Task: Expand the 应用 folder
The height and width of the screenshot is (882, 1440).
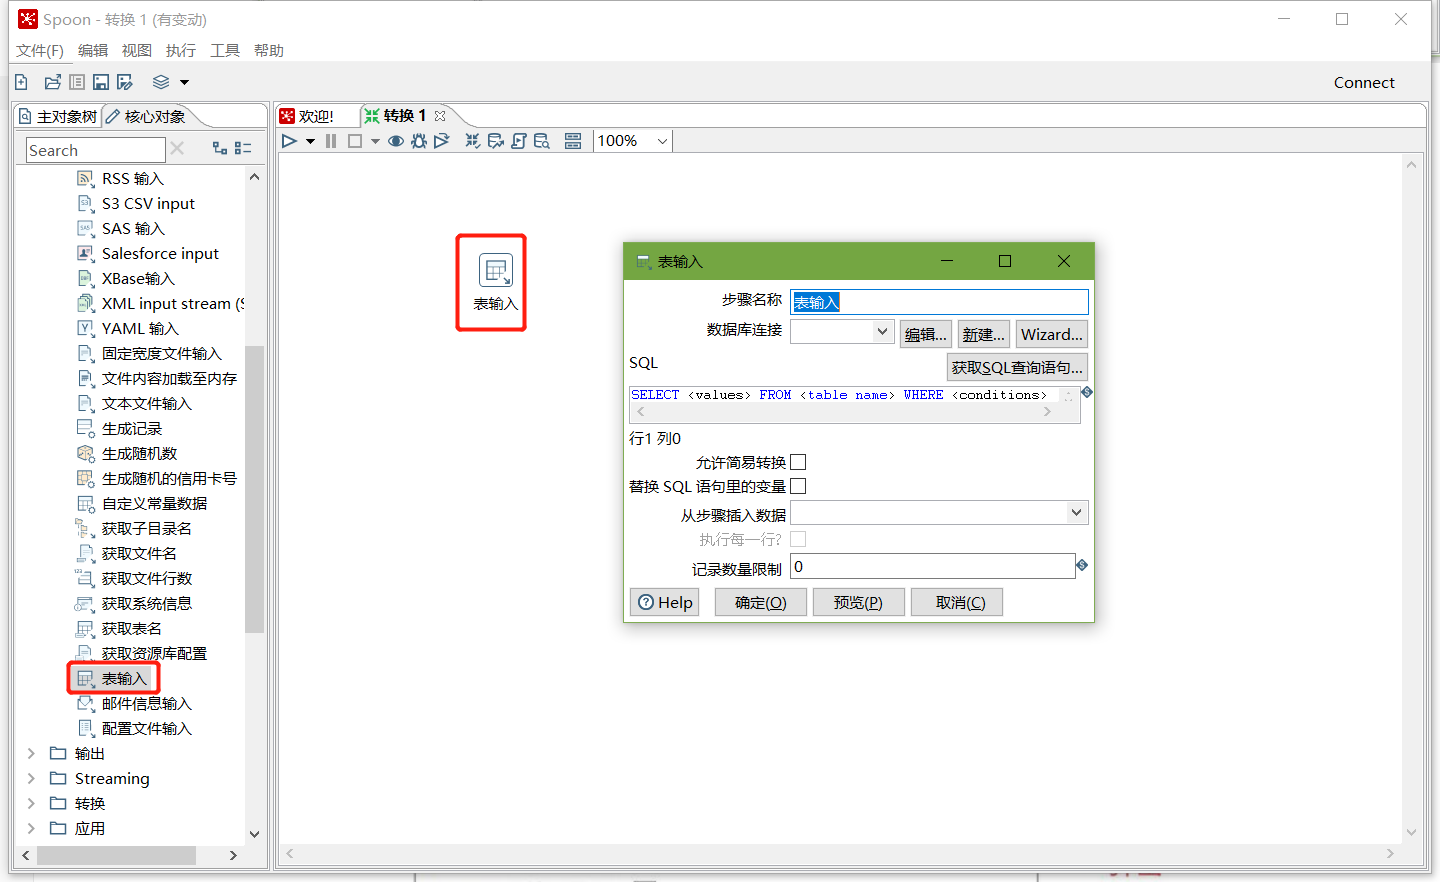Action: click(31, 828)
